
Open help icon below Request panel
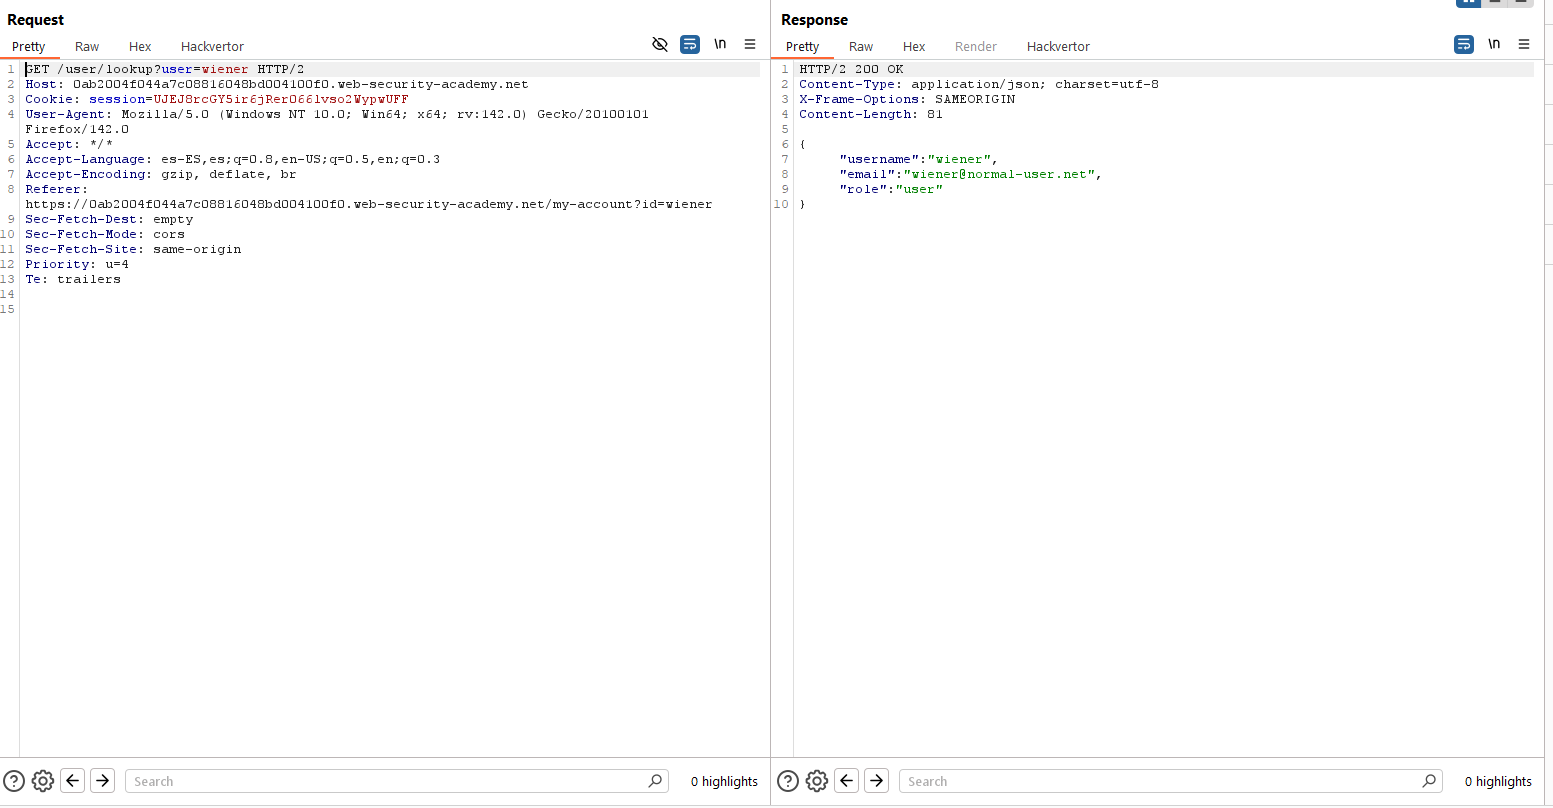14,781
